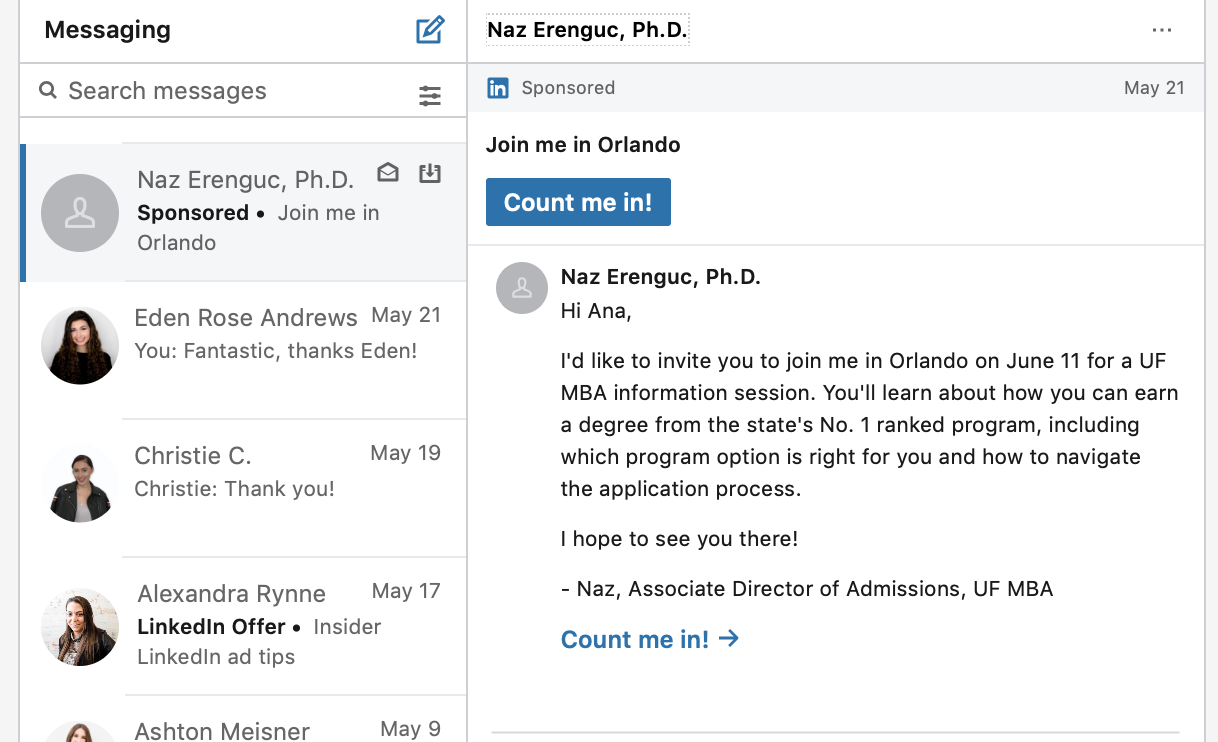Click the 'LinkedIn ad tips' preview text
Viewport: 1218px width, 742px height.
pos(216,657)
